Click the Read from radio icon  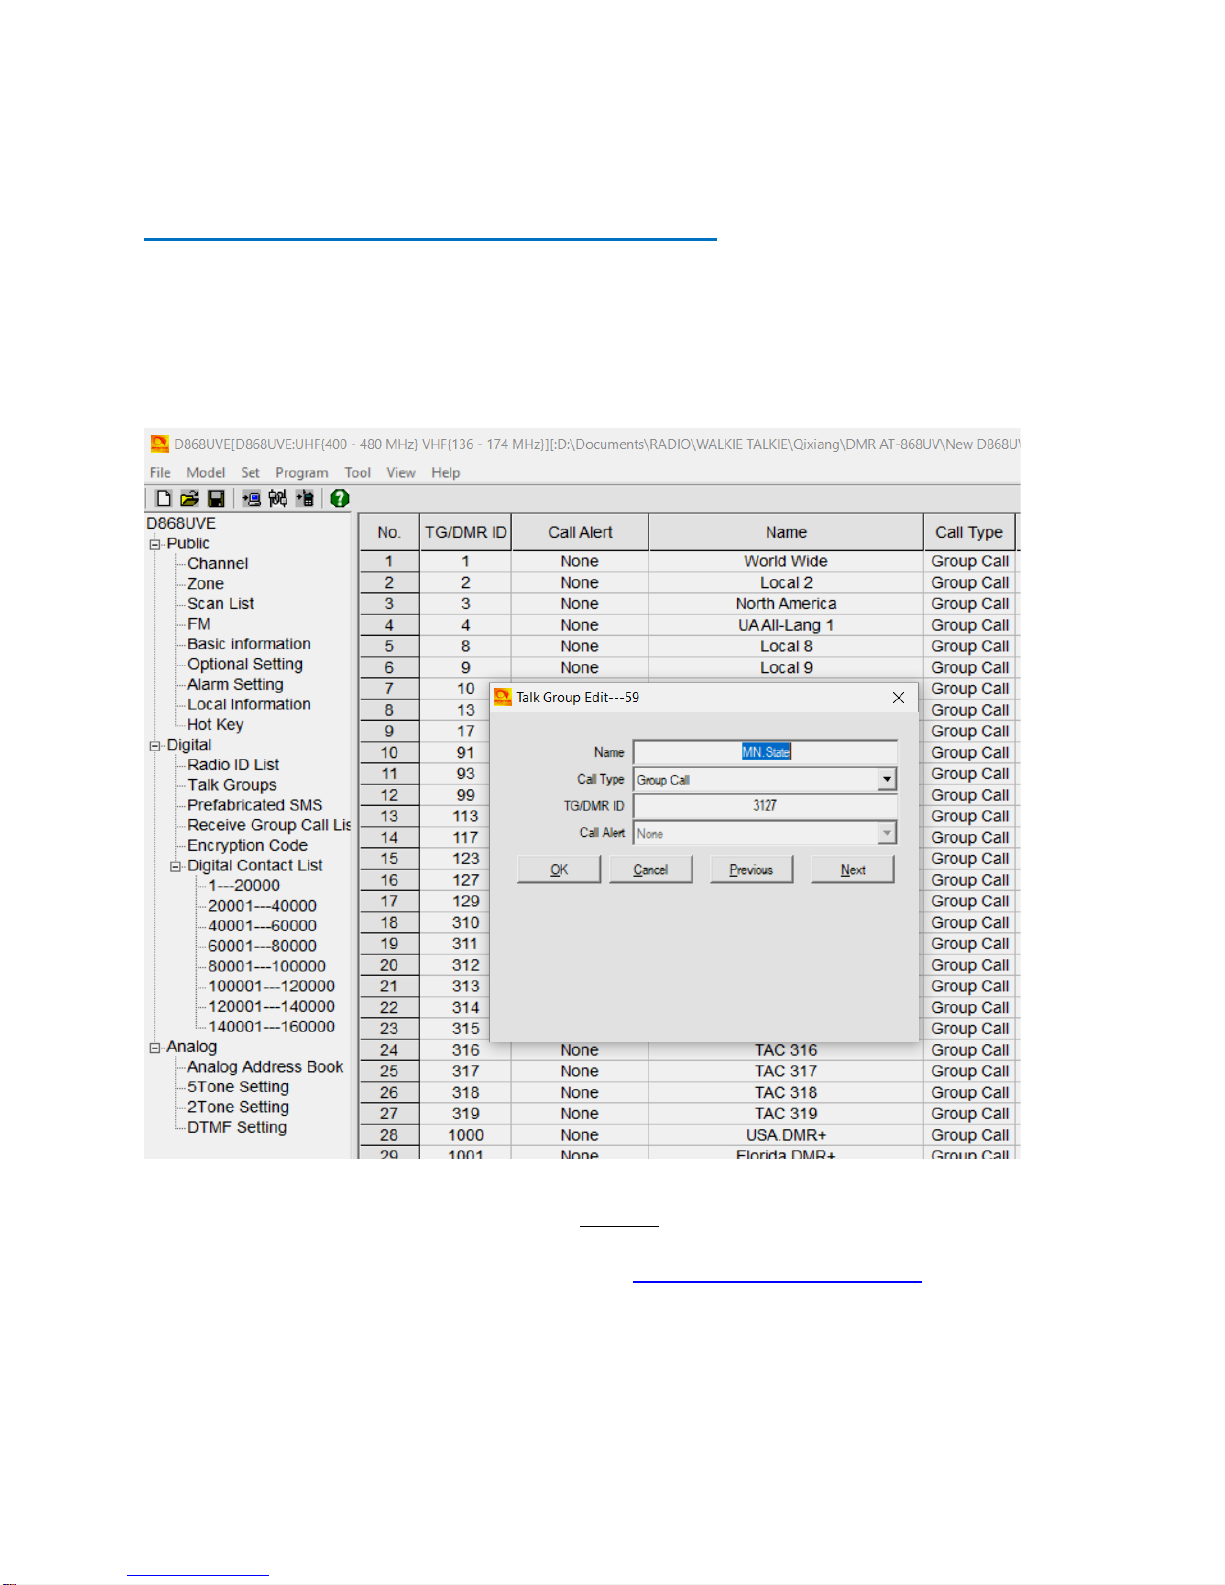click(251, 498)
